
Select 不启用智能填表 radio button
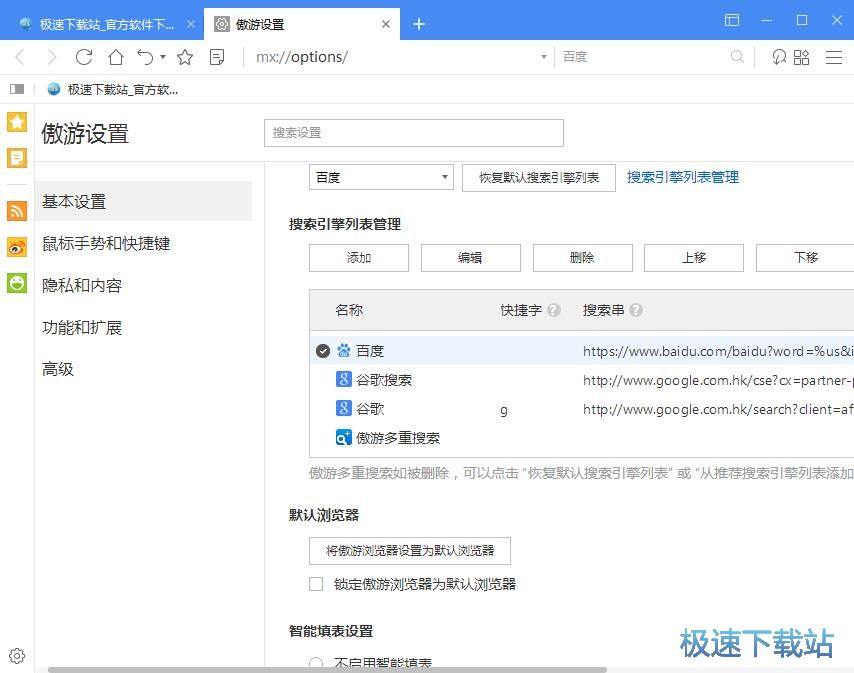316,664
